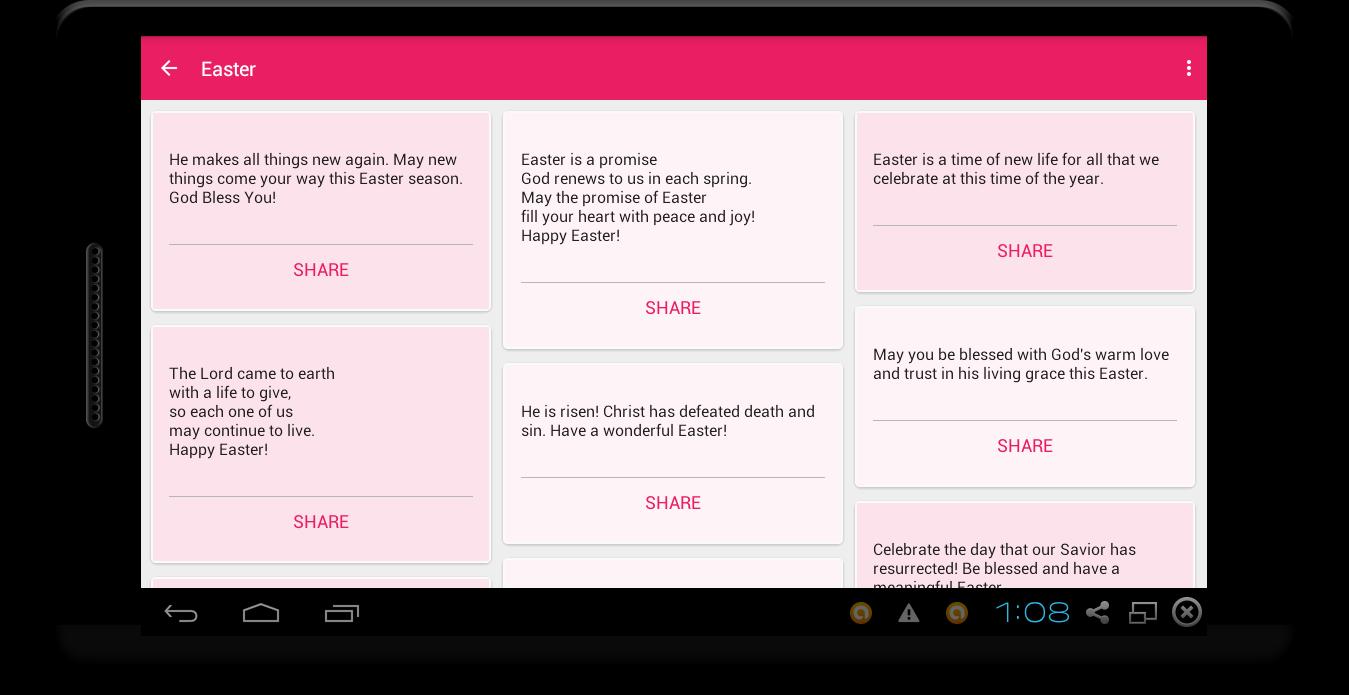Share the "He is risen!" message
The width and height of the screenshot is (1349, 695).
click(x=673, y=503)
